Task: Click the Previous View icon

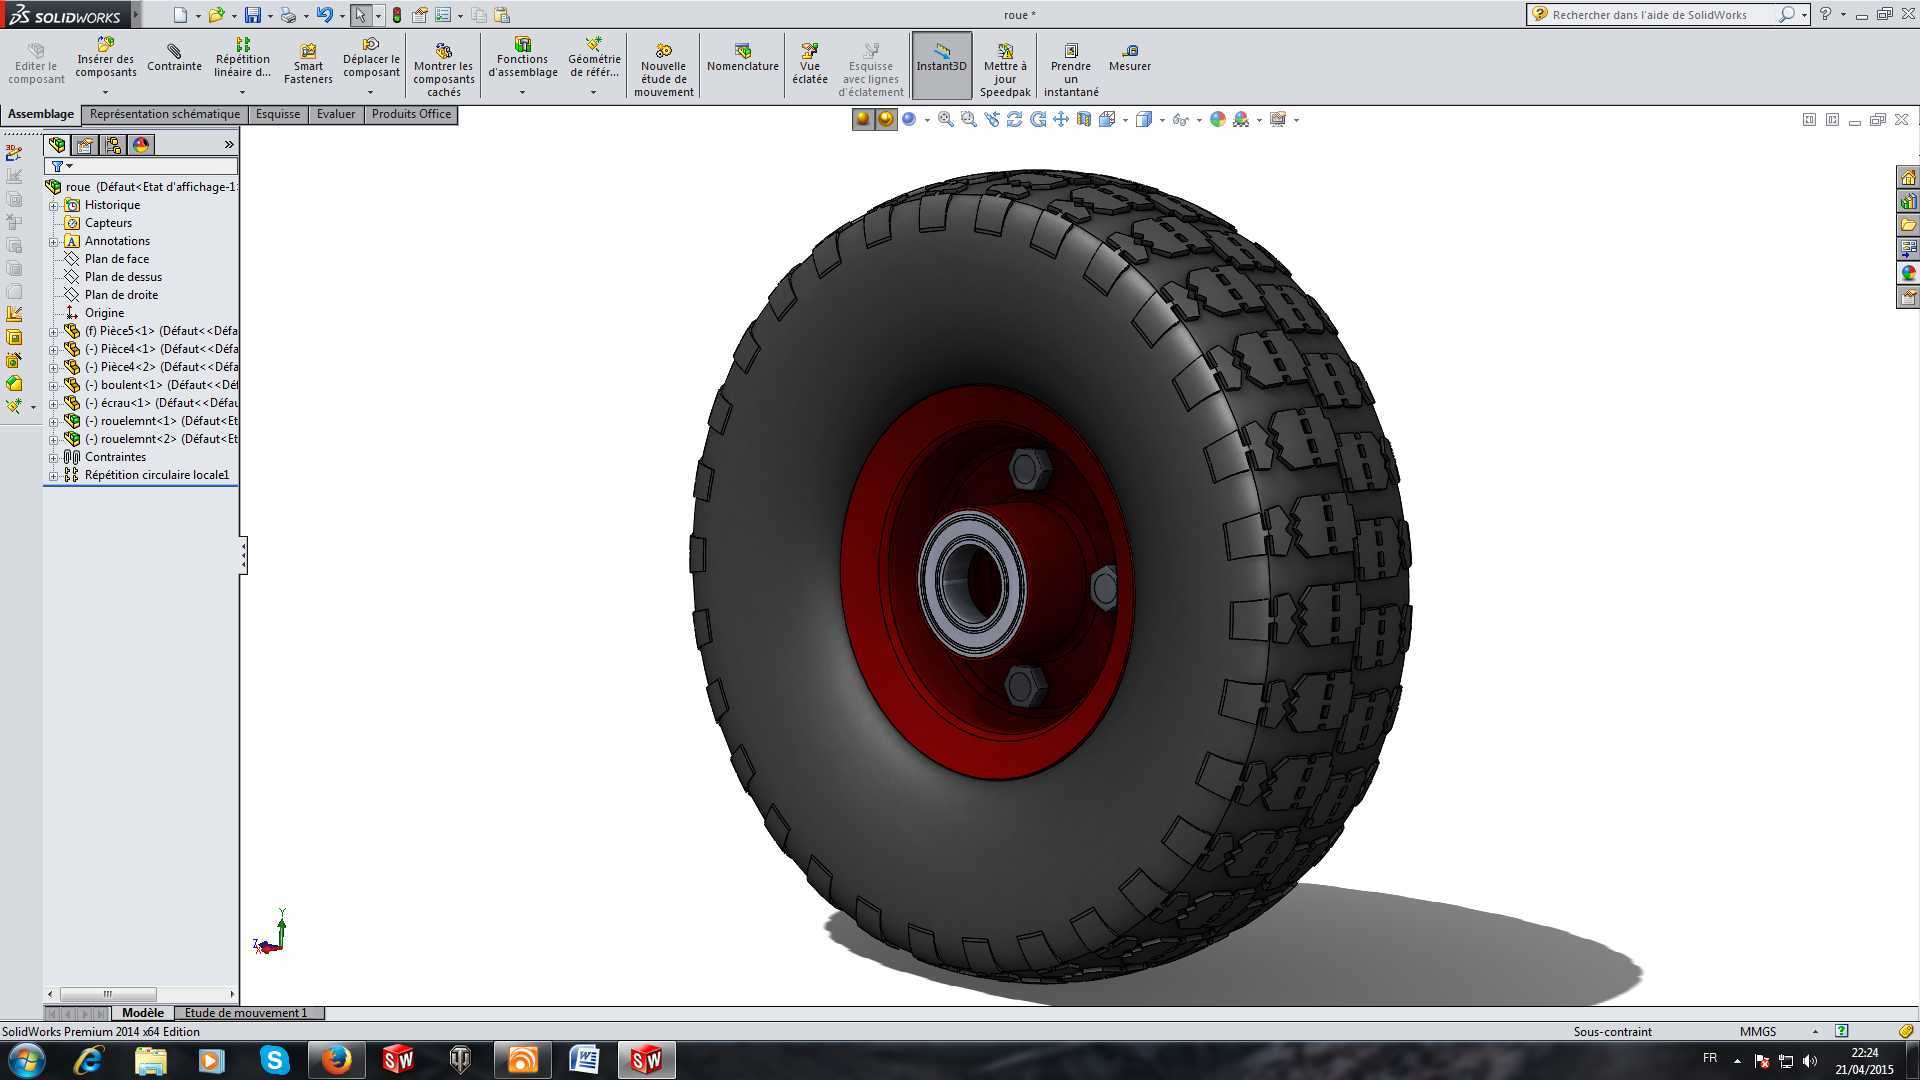Action: pyautogui.click(x=991, y=120)
